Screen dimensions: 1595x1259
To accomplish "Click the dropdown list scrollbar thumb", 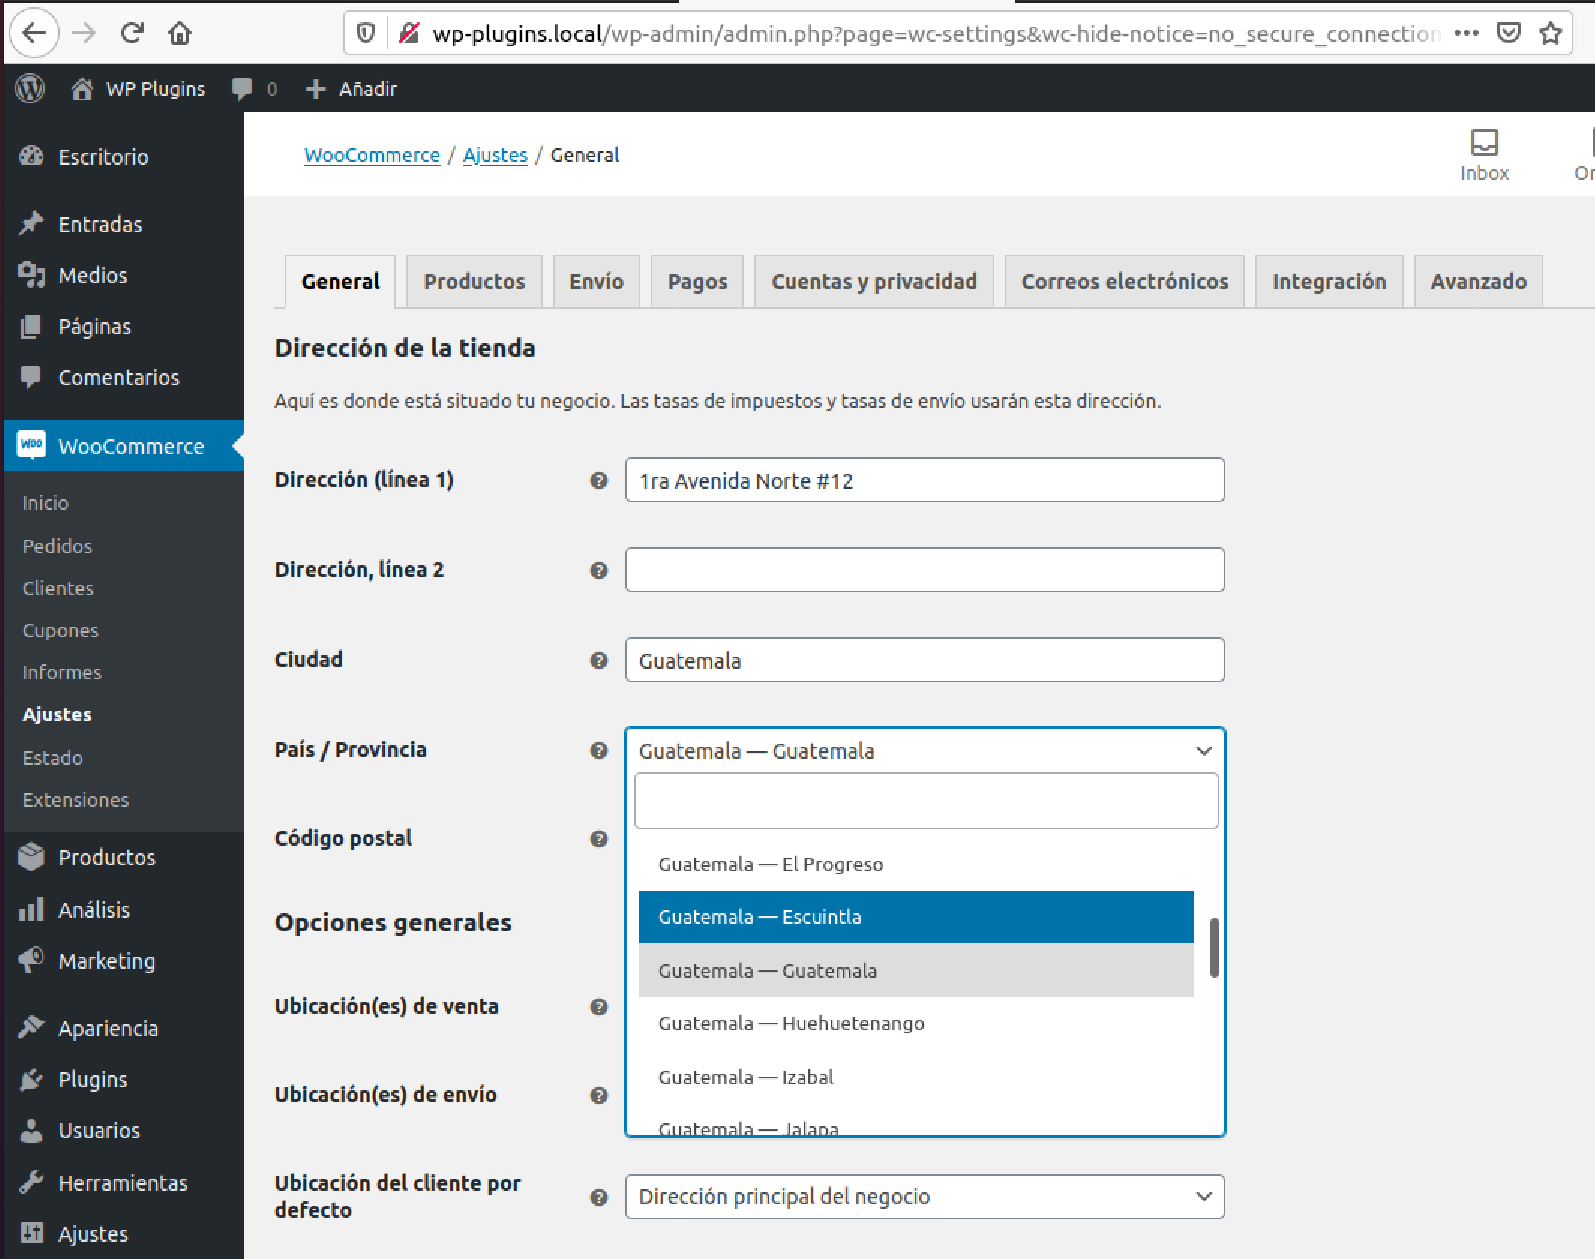I will (x=1214, y=947).
